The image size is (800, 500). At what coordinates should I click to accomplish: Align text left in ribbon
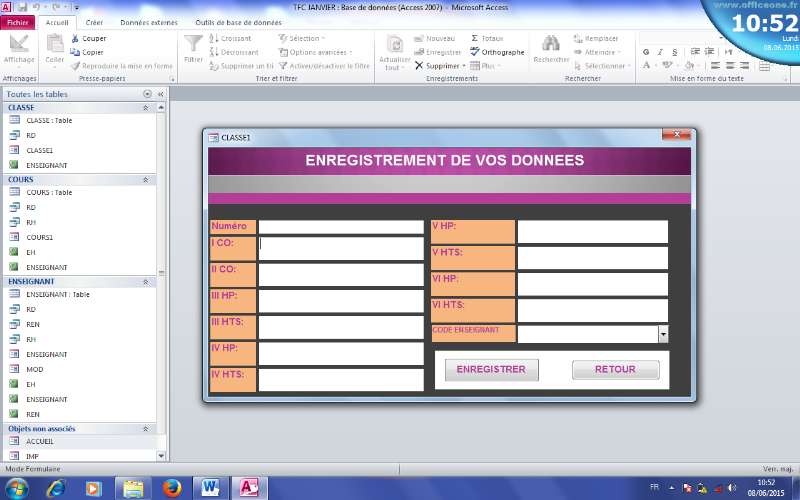[716, 65]
